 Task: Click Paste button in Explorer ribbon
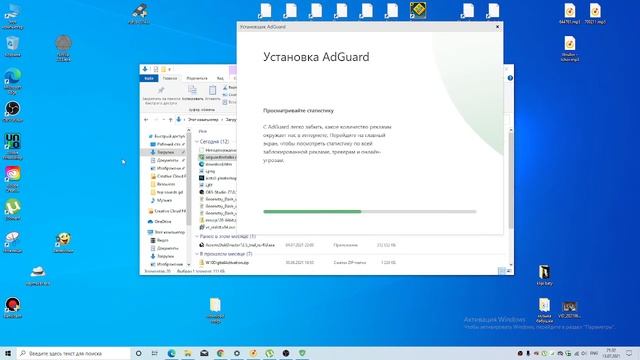pyautogui.click(x=212, y=93)
